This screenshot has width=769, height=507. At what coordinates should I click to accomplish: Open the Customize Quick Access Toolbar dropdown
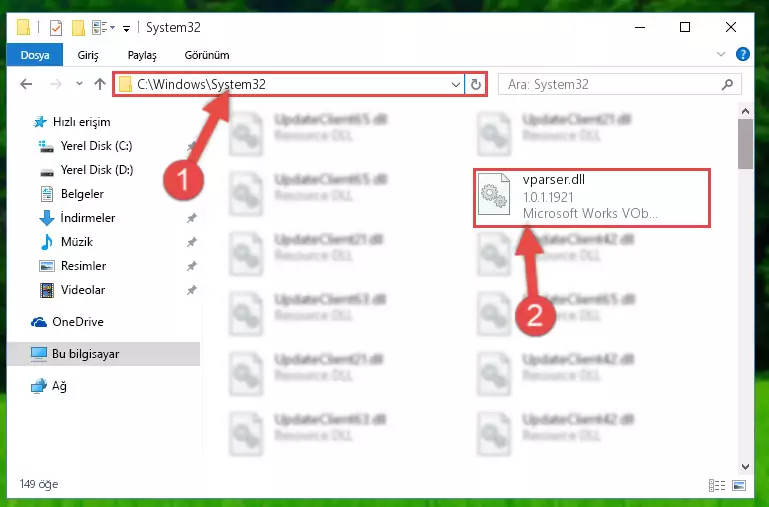126,29
